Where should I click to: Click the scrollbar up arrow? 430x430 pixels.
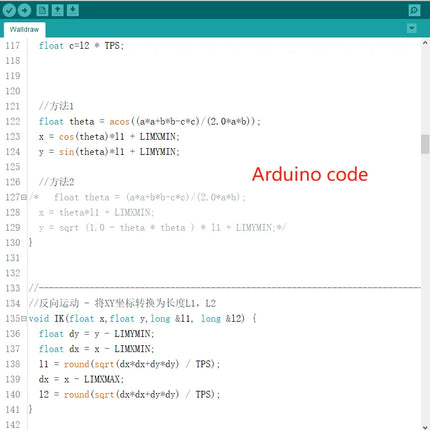(x=425, y=43)
